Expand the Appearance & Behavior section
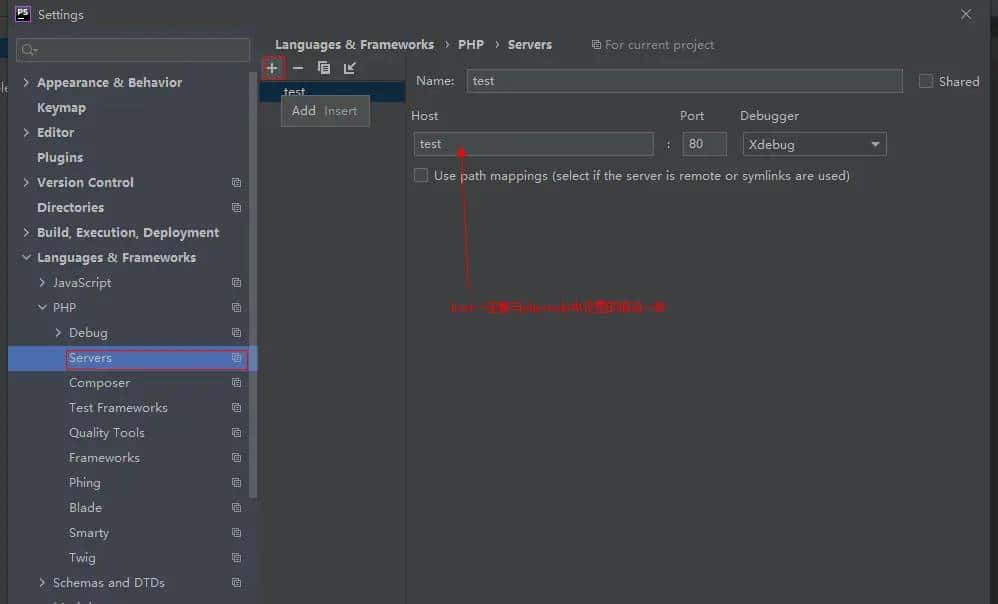The image size is (998, 604). point(24,82)
